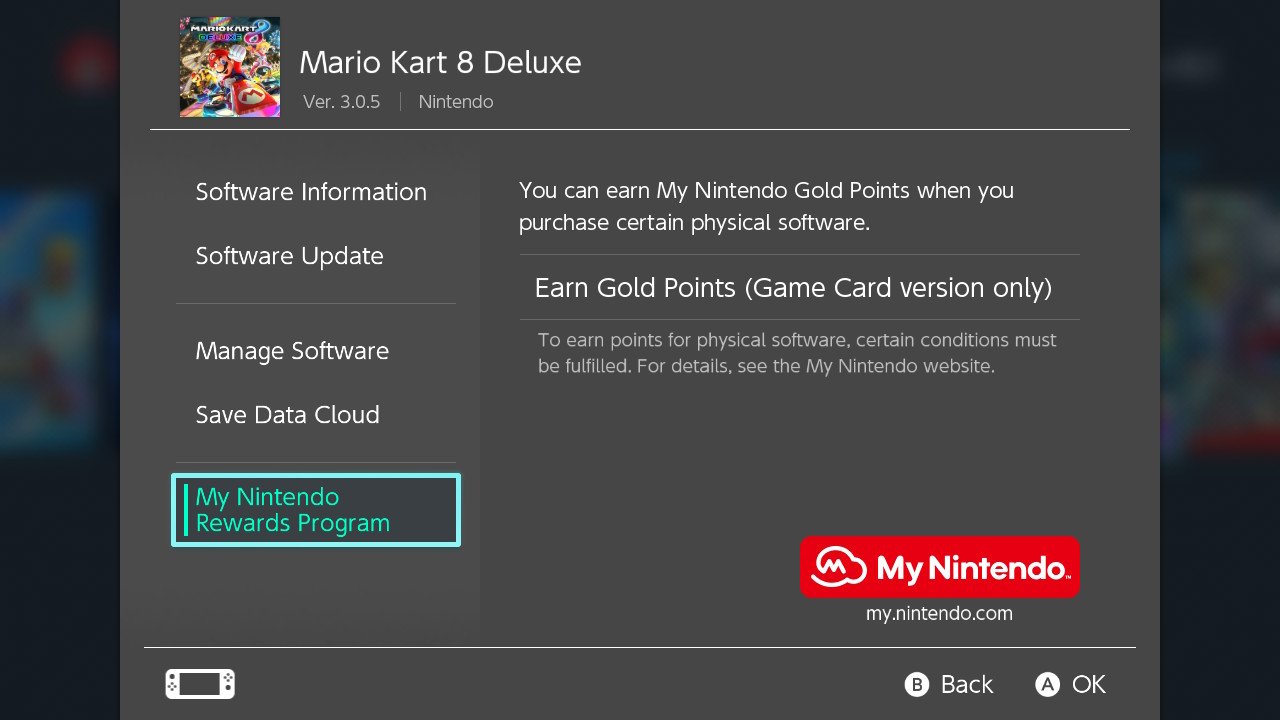Click the Gold Points description paragraph
Screen dimensions: 1280x720
click(x=766, y=206)
